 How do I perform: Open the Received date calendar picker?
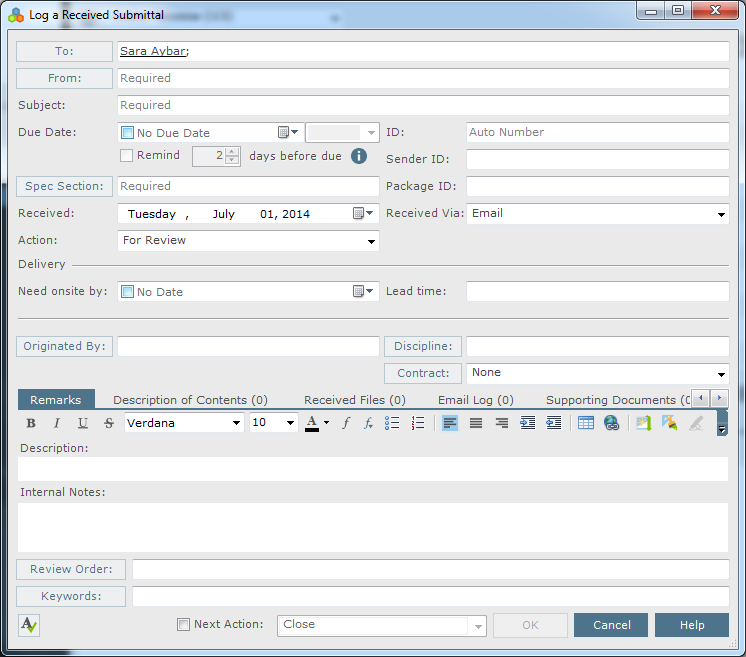coord(363,213)
